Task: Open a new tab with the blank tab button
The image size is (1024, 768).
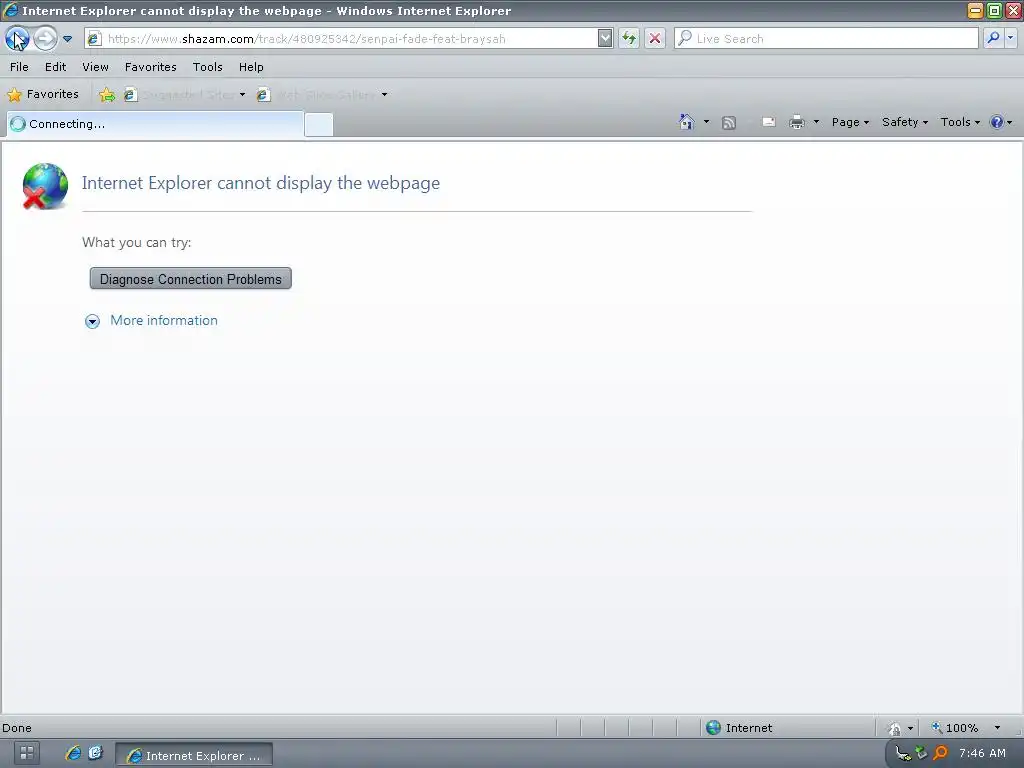Action: tap(319, 124)
